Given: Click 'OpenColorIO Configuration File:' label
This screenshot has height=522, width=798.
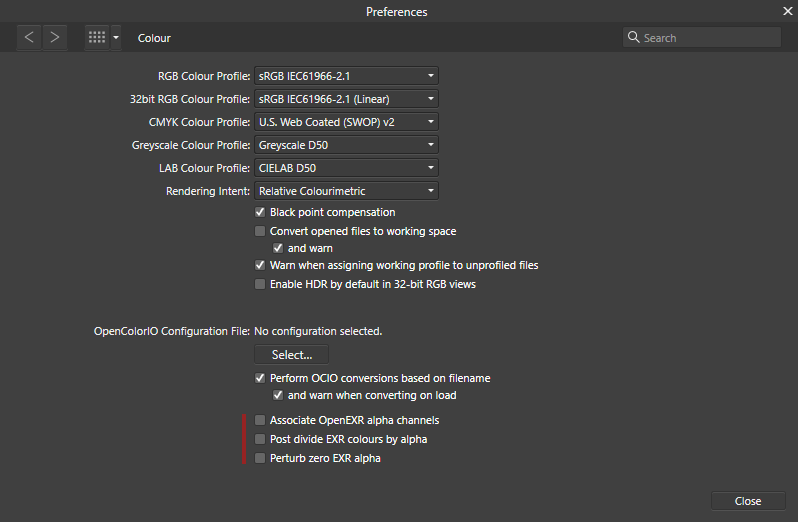Looking at the screenshot, I should (172, 331).
